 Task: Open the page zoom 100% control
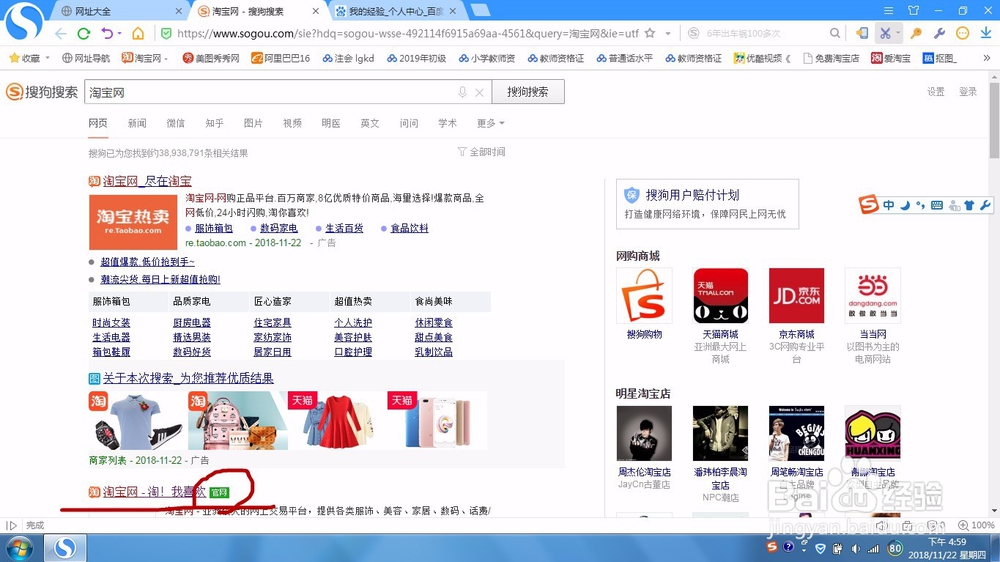(976, 525)
